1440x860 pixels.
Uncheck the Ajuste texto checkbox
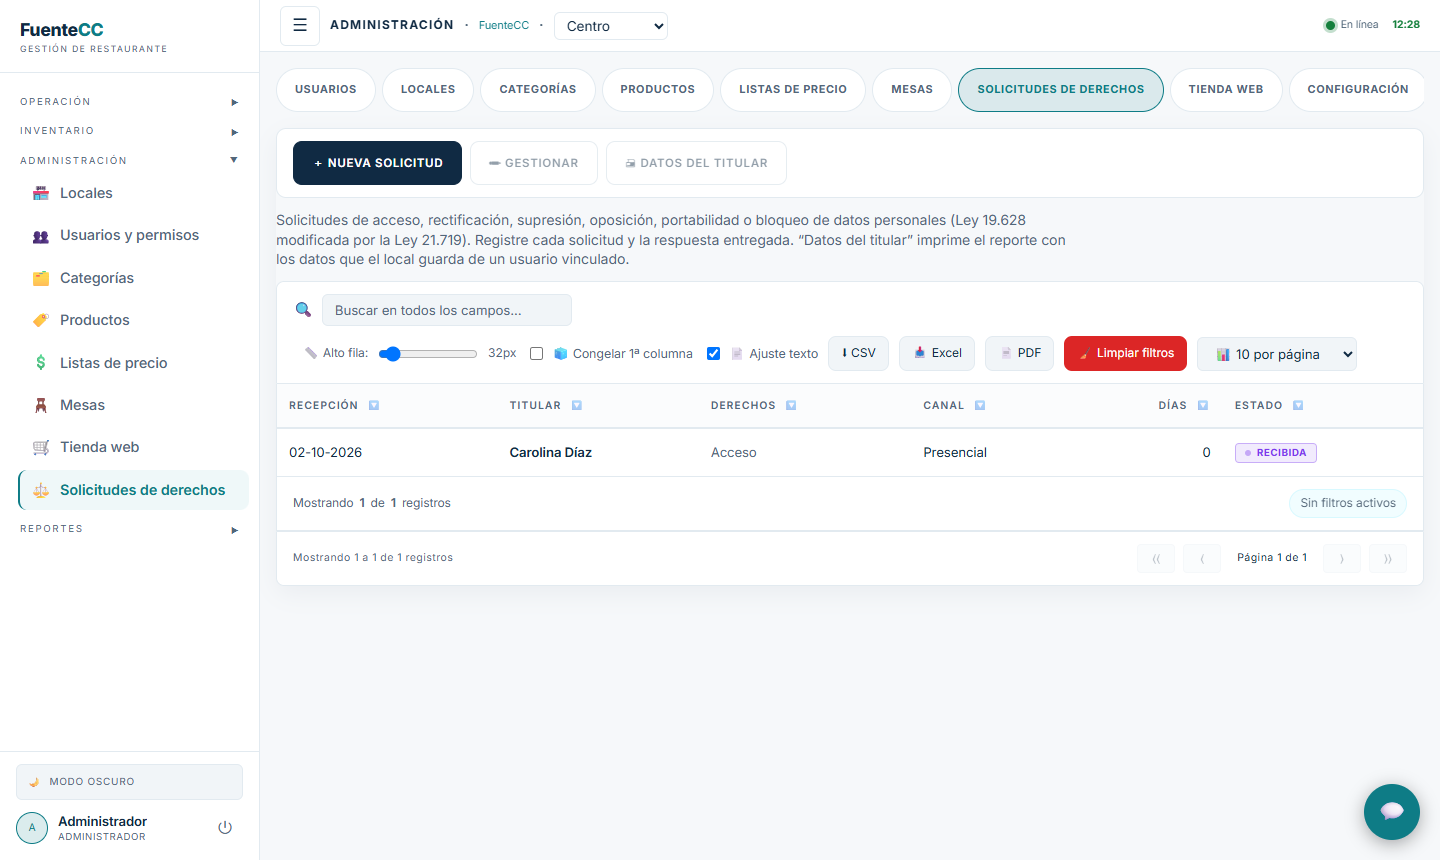[x=714, y=354]
